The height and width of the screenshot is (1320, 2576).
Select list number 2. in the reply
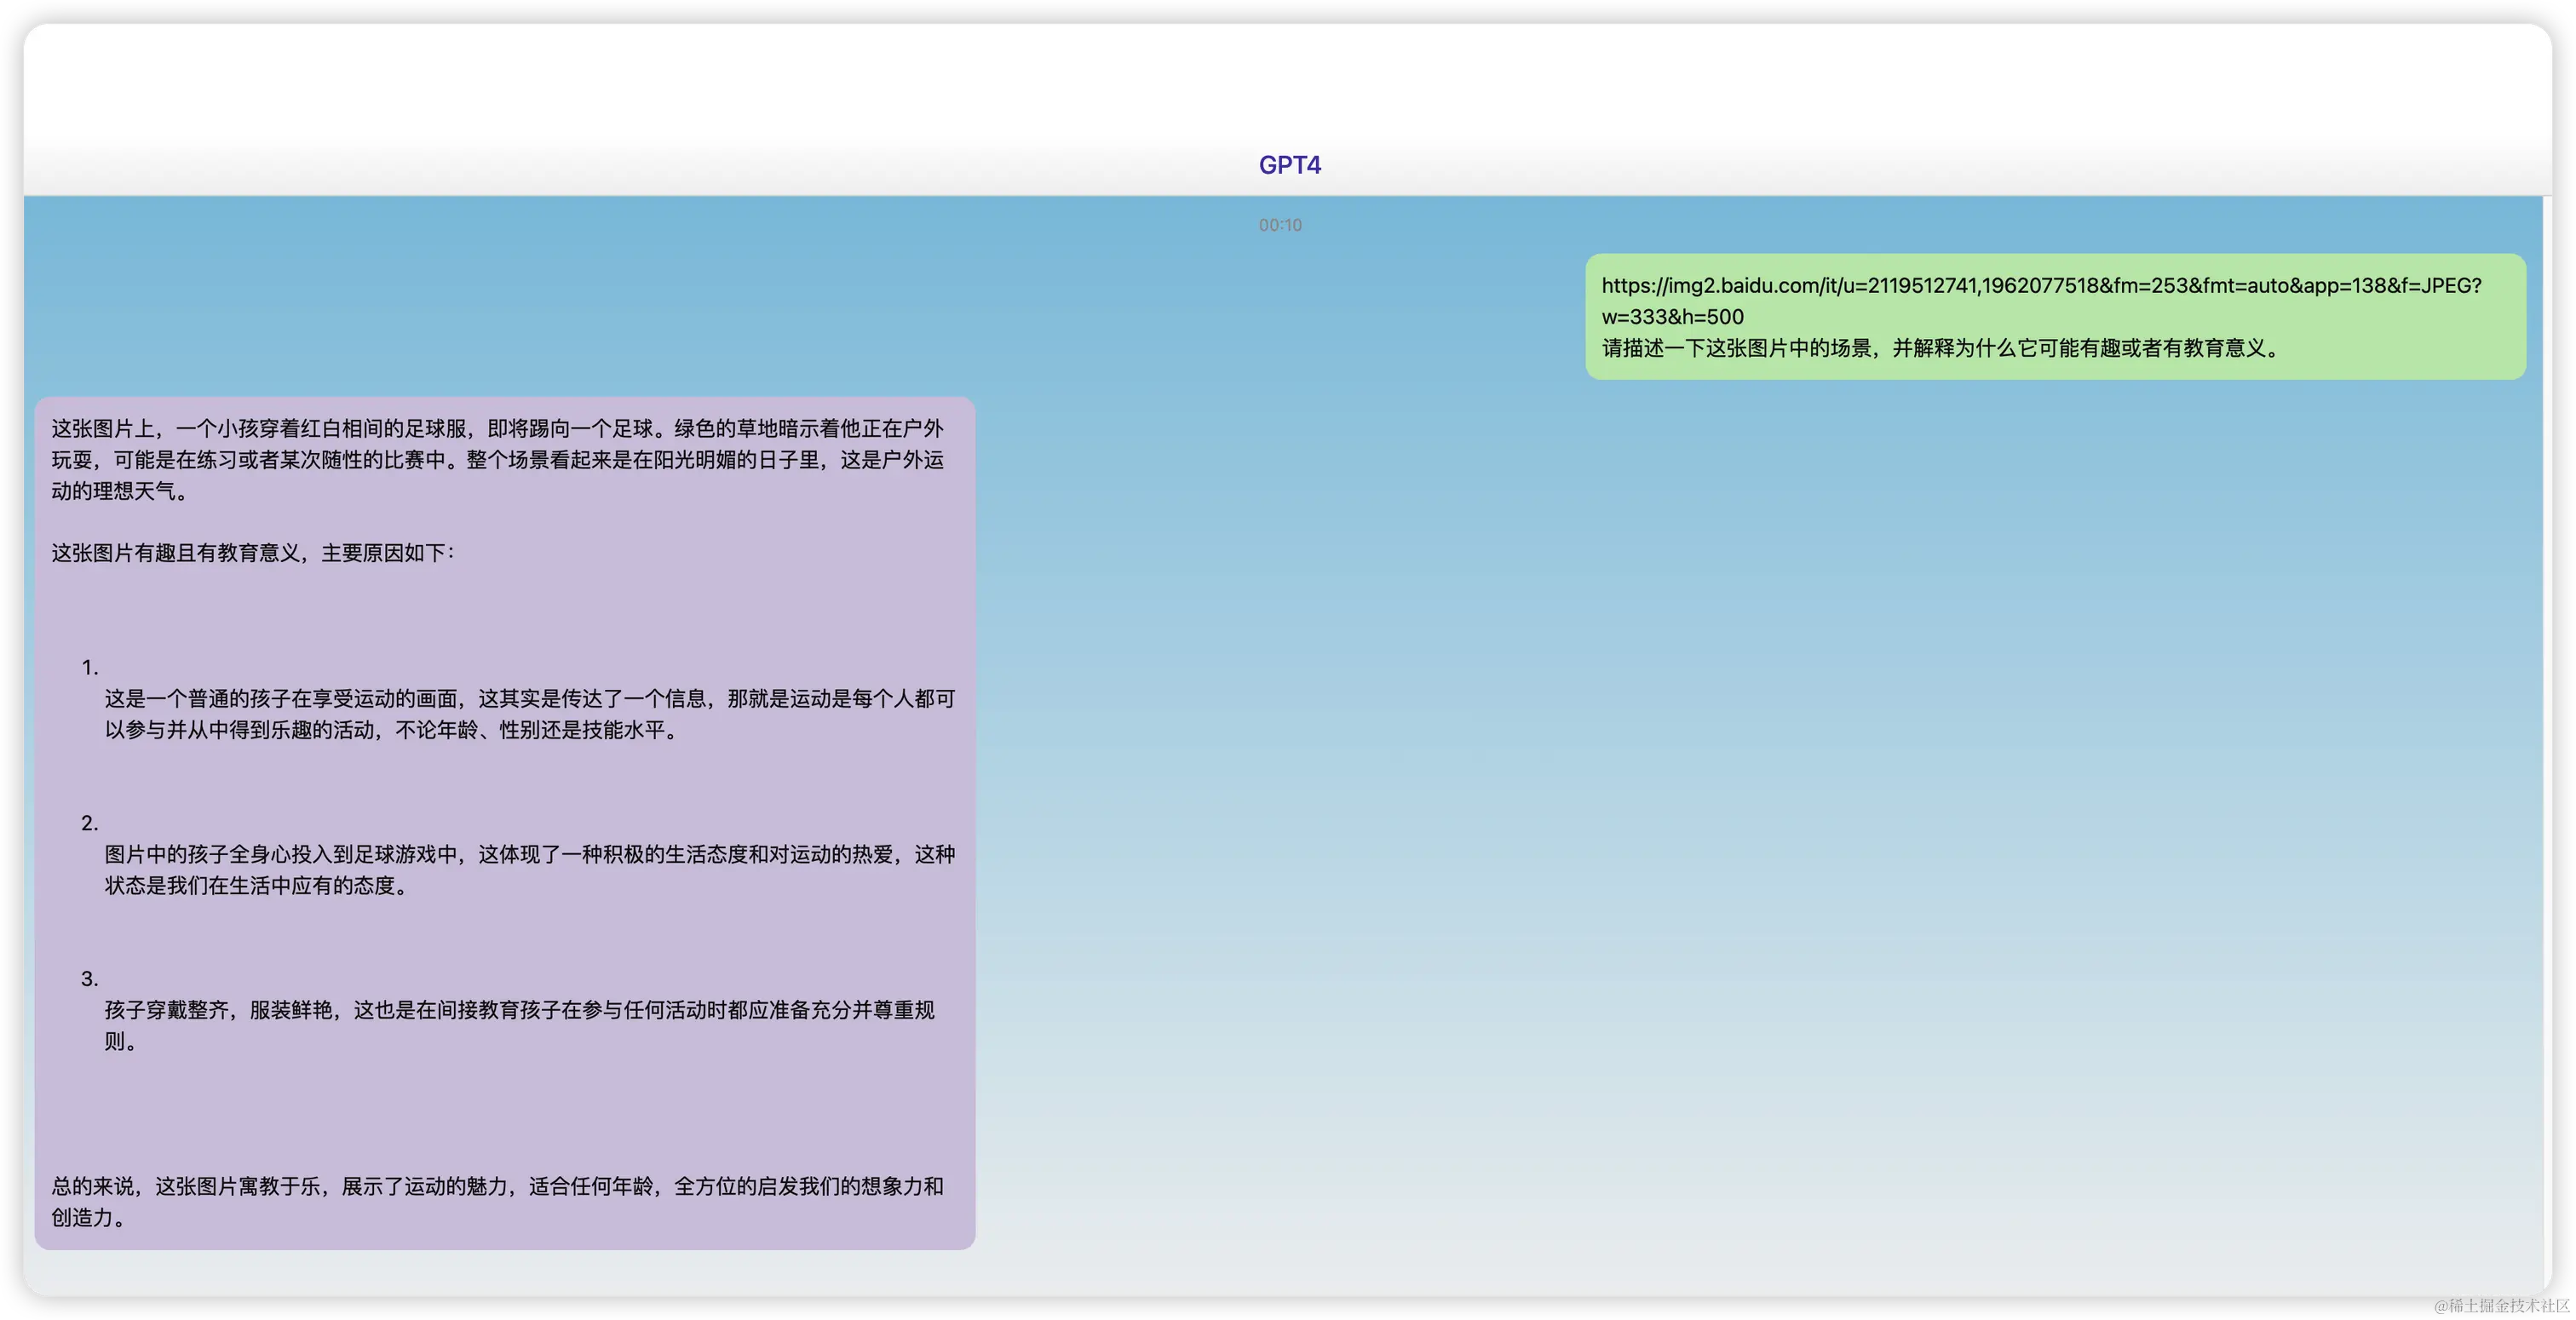point(90,823)
